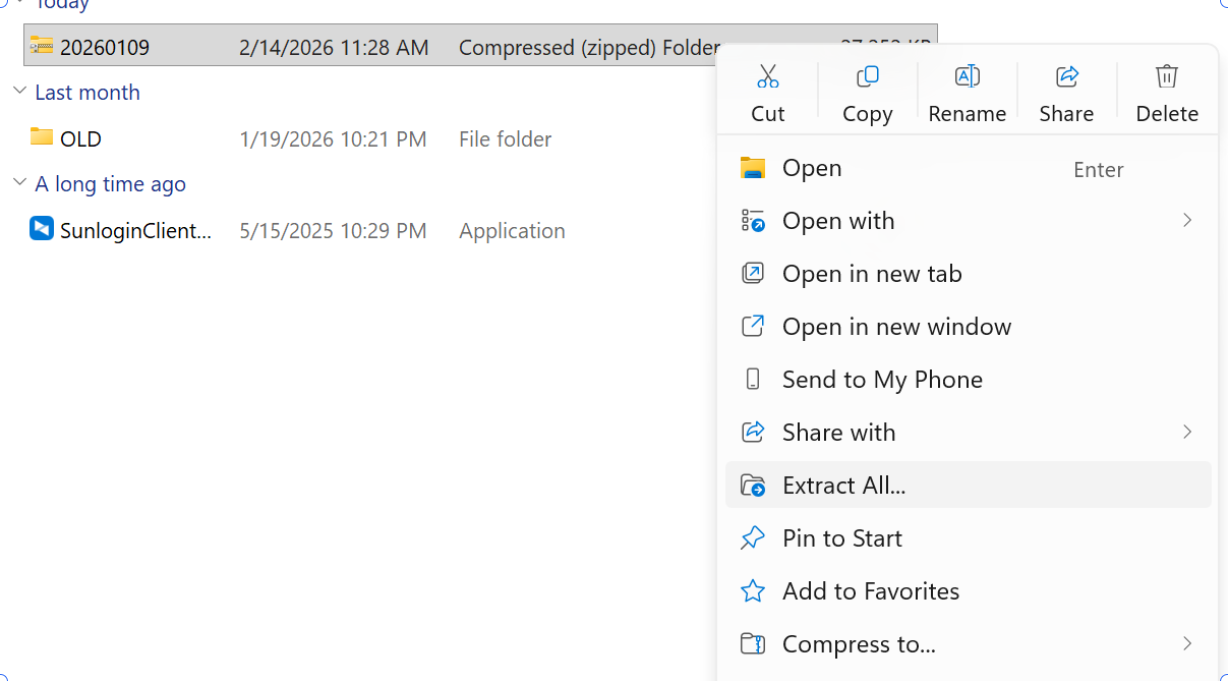Select the SunloginClient application icon
Screen dimensions: 1228x681
(41, 230)
